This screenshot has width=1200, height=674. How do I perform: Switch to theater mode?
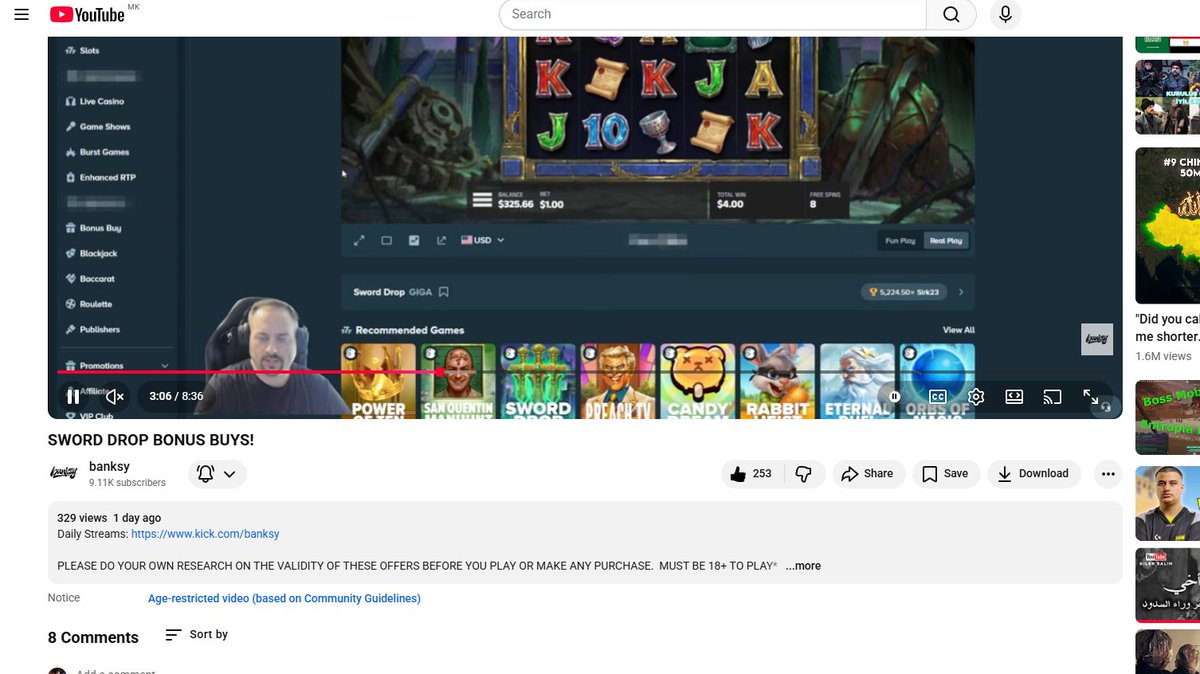point(1014,396)
